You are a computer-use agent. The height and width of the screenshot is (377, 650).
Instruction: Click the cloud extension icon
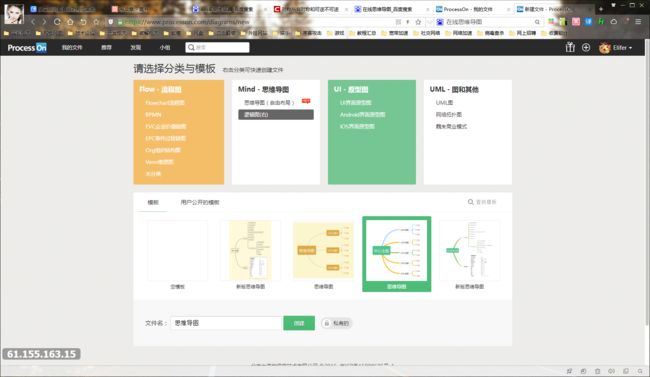pos(614,22)
